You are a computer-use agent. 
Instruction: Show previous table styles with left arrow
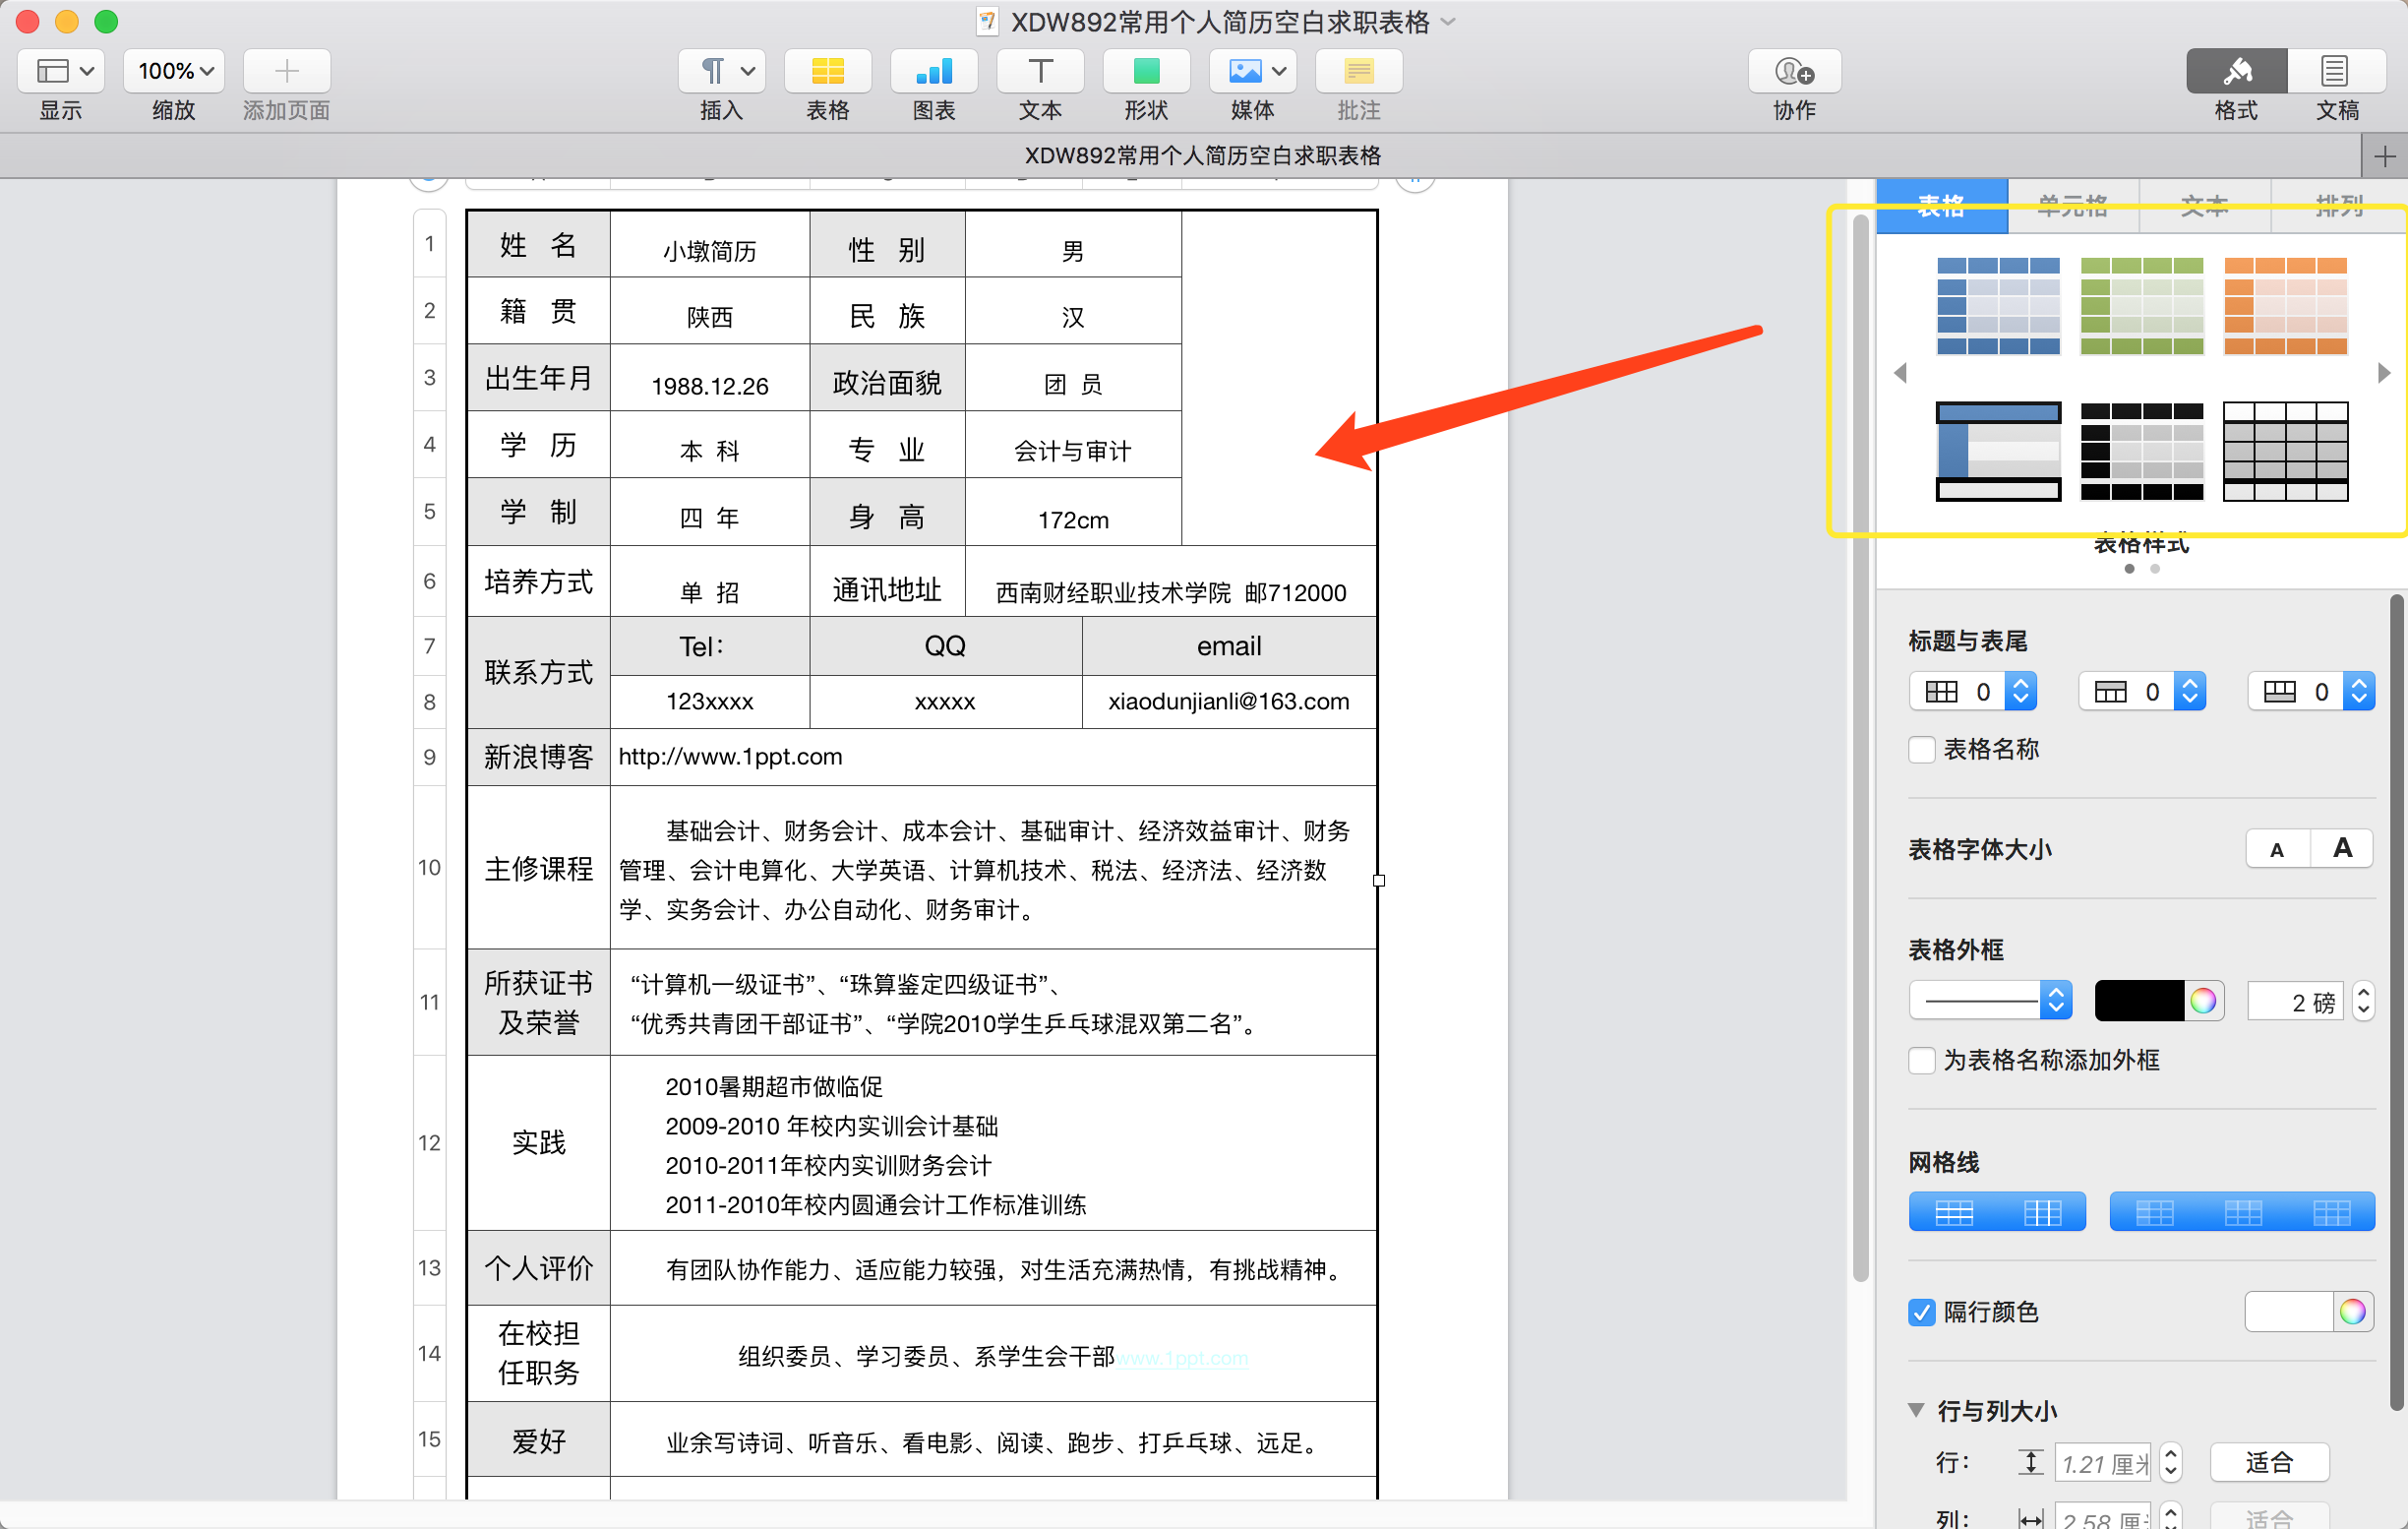tap(1900, 373)
